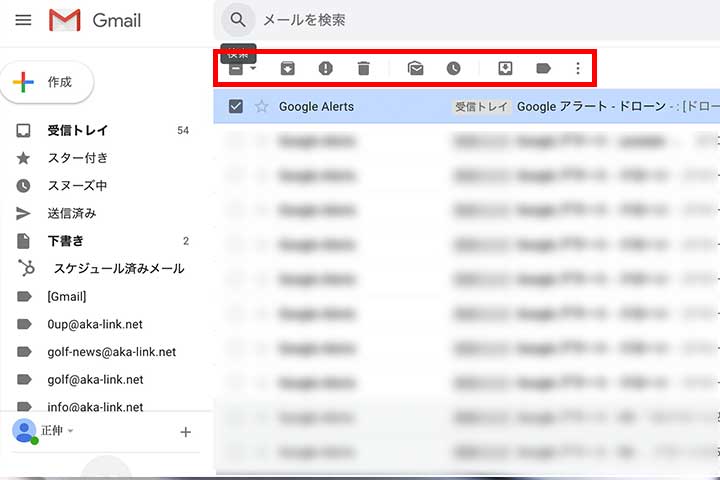Uncheck the Google Alerts mail checkbox
The height and width of the screenshot is (480, 720).
pyautogui.click(x=236, y=107)
